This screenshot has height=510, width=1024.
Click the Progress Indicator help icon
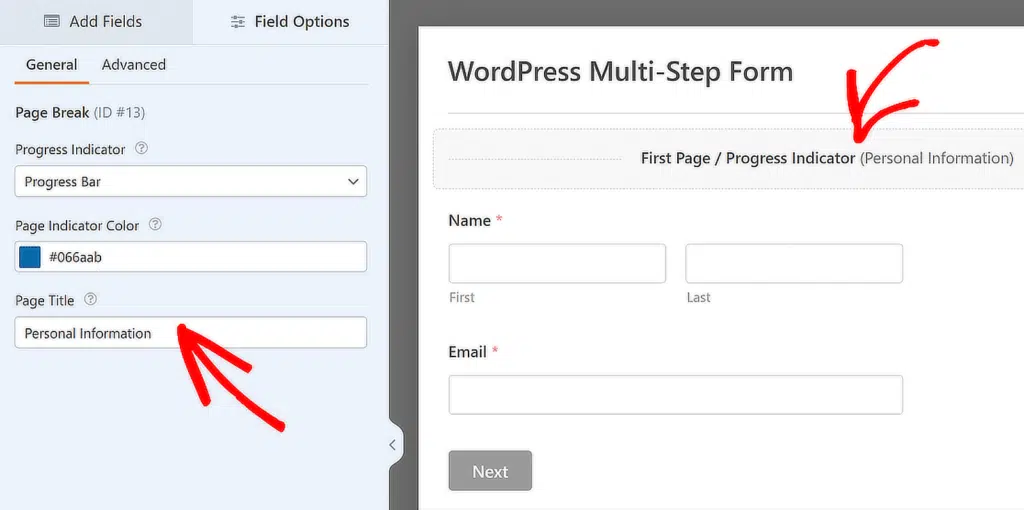141,148
